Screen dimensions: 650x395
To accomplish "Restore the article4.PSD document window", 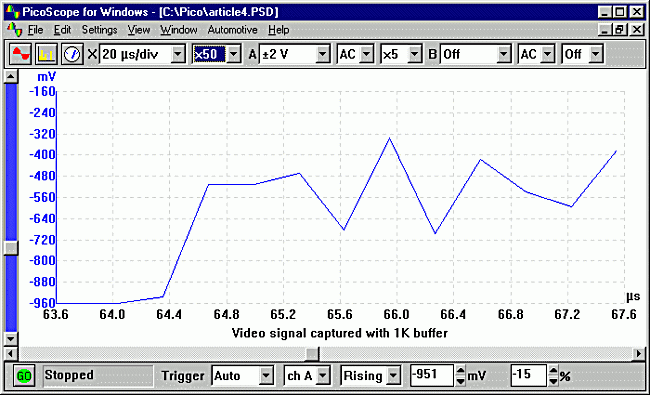I will (620, 30).
